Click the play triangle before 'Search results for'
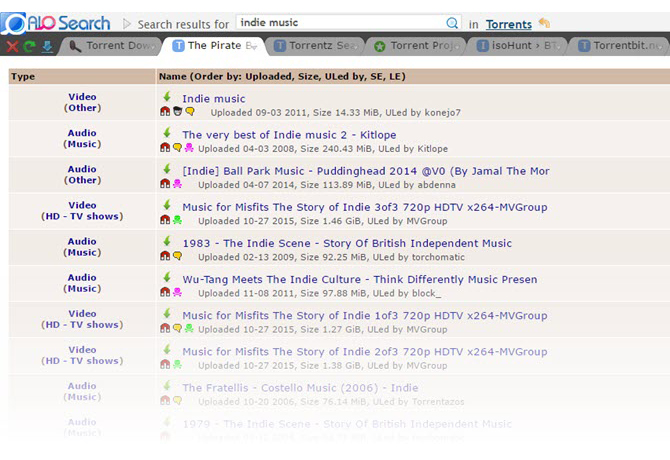Viewport: 670px width, 460px height. [126, 23]
